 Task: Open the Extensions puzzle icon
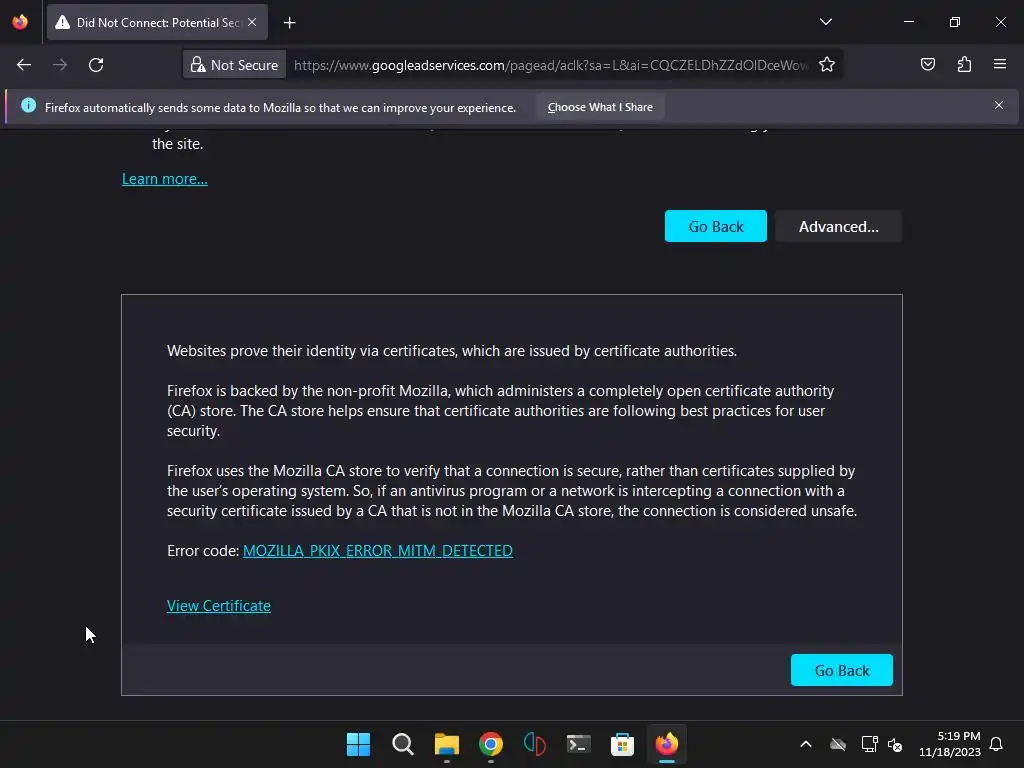point(964,65)
